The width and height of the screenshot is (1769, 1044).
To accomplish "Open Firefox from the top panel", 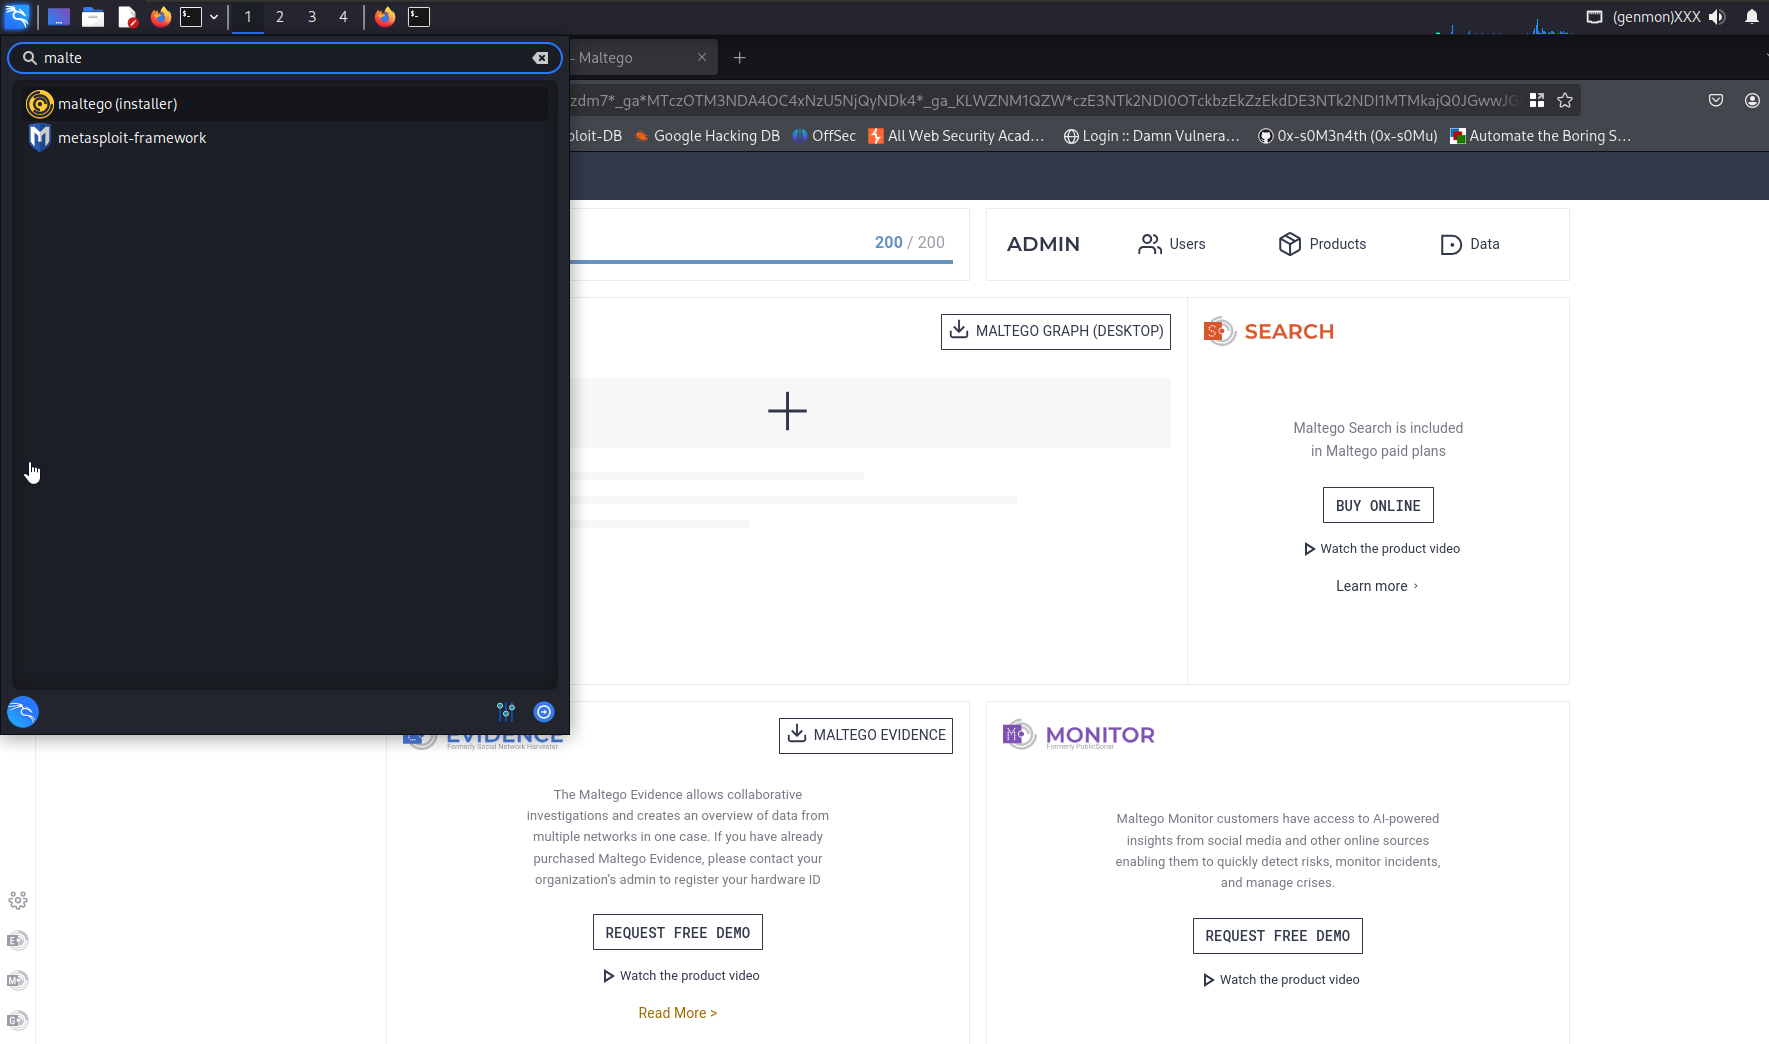I will tap(161, 17).
